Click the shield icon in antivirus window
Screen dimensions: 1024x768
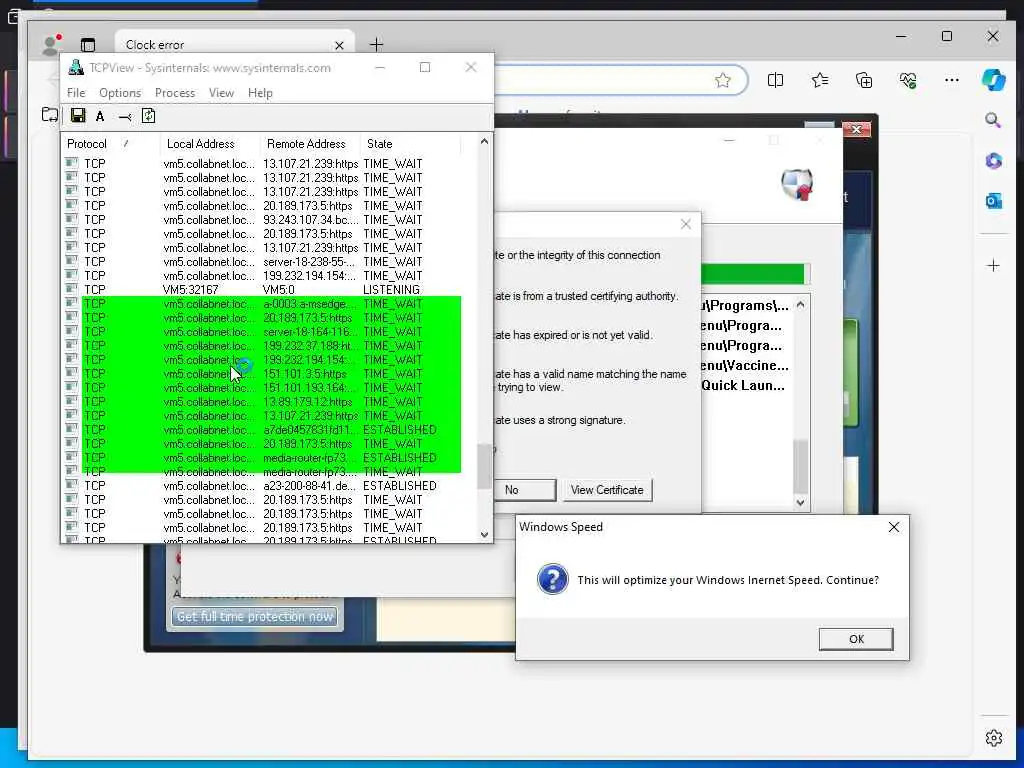[x=797, y=184]
